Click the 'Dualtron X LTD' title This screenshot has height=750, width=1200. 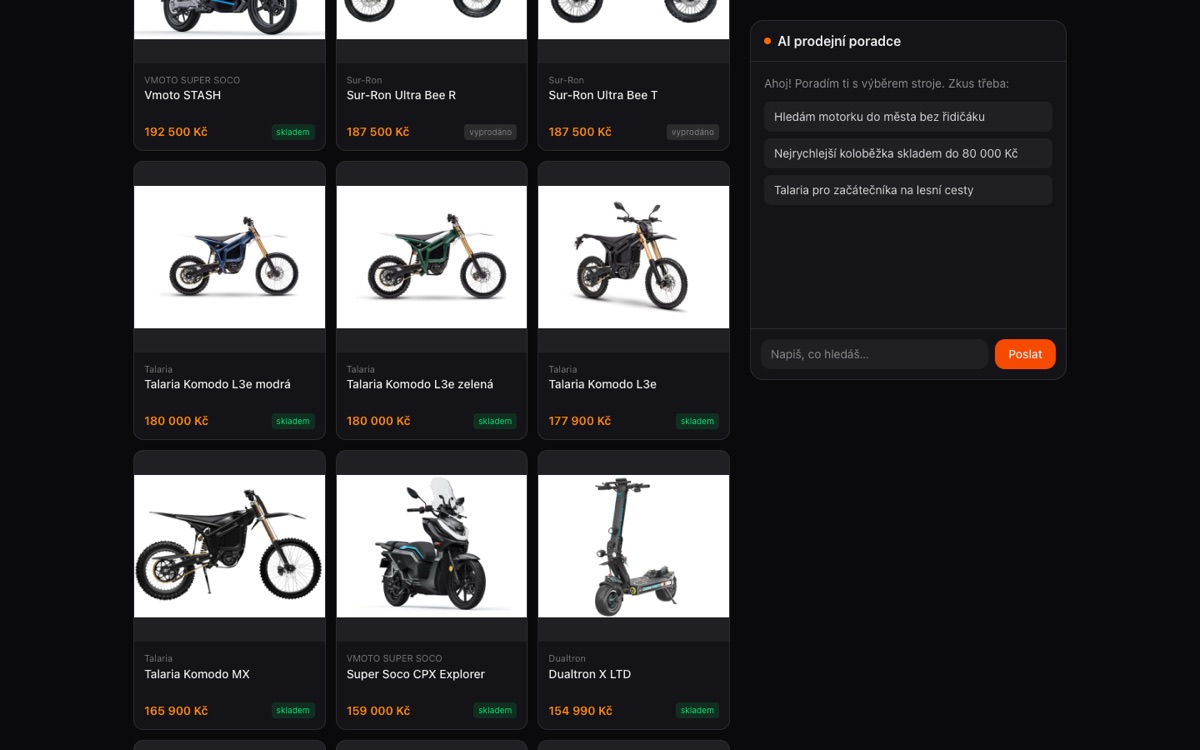pyautogui.click(x=590, y=674)
